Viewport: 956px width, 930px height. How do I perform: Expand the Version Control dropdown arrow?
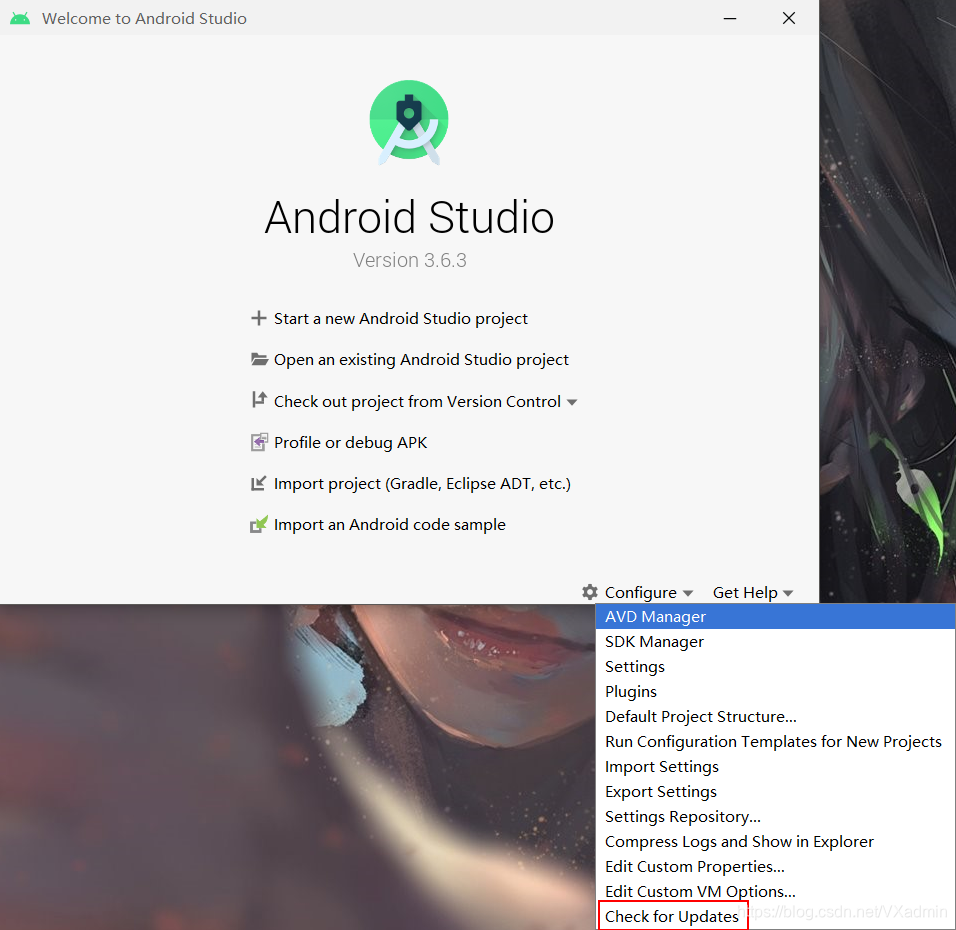pyautogui.click(x=572, y=402)
